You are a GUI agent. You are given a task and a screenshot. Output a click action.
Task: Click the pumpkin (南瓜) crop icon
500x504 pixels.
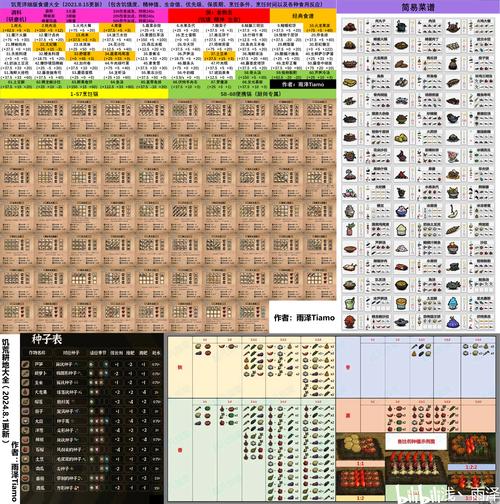point(26,468)
